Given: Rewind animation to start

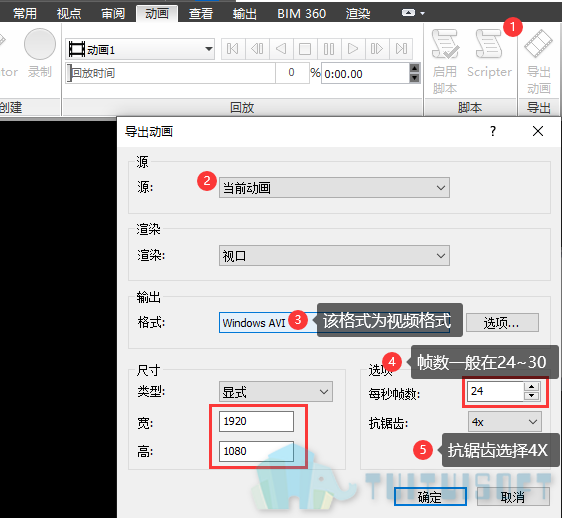Looking at the screenshot, I should [x=233, y=49].
